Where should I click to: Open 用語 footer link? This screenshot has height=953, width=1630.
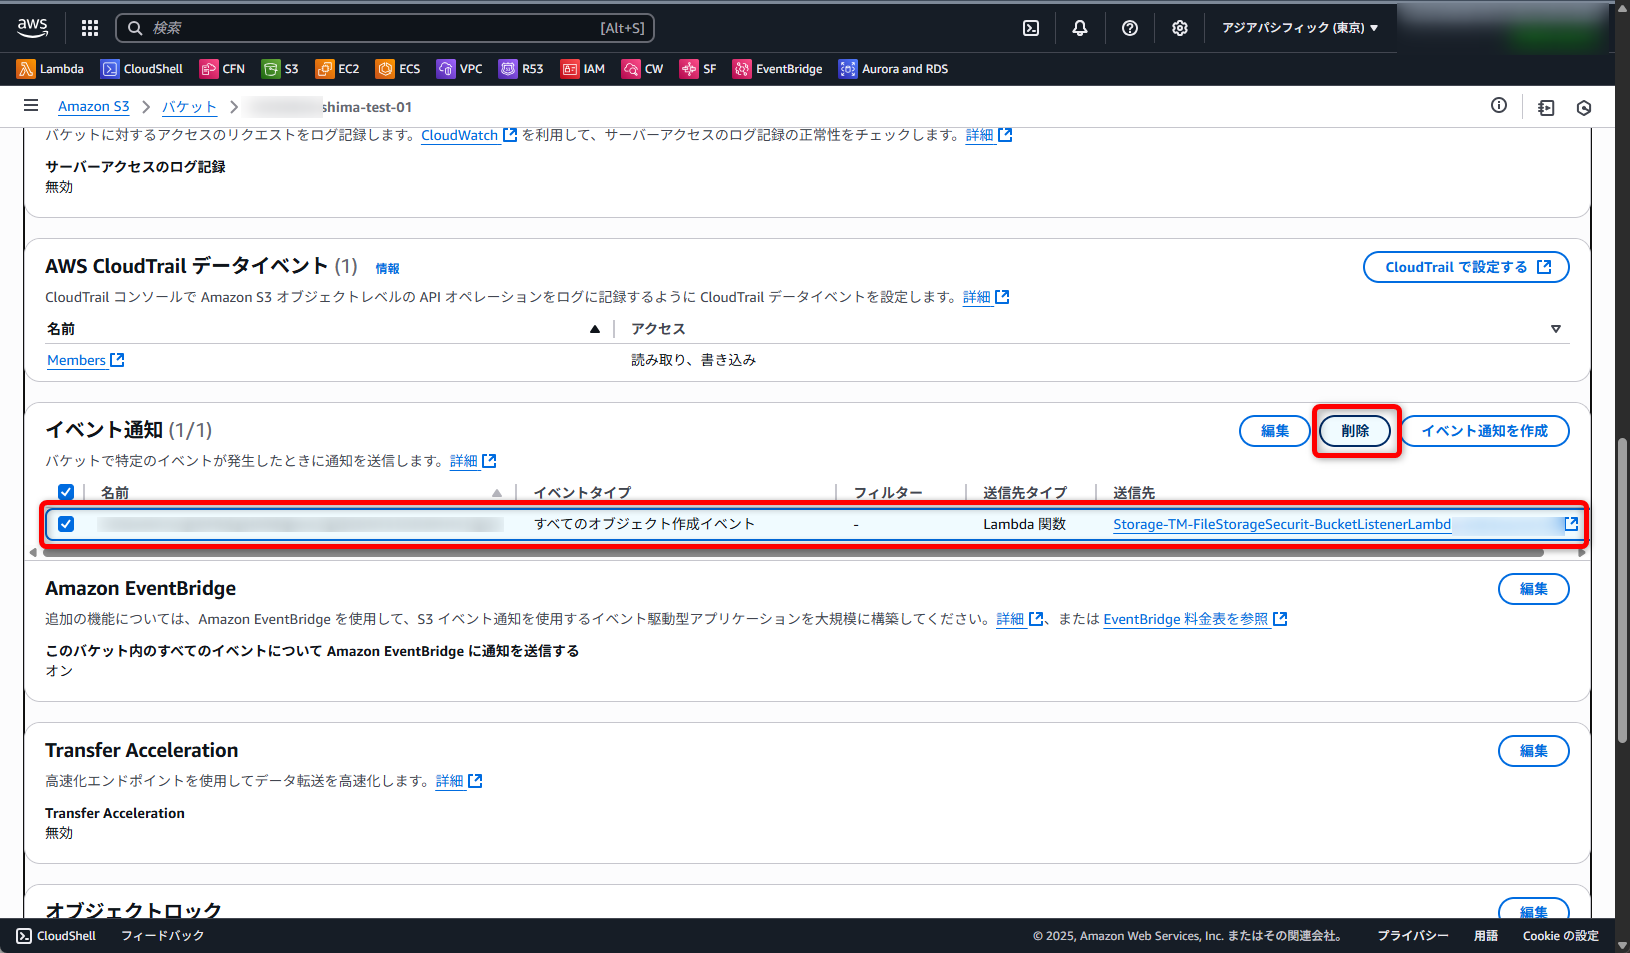[1486, 936]
